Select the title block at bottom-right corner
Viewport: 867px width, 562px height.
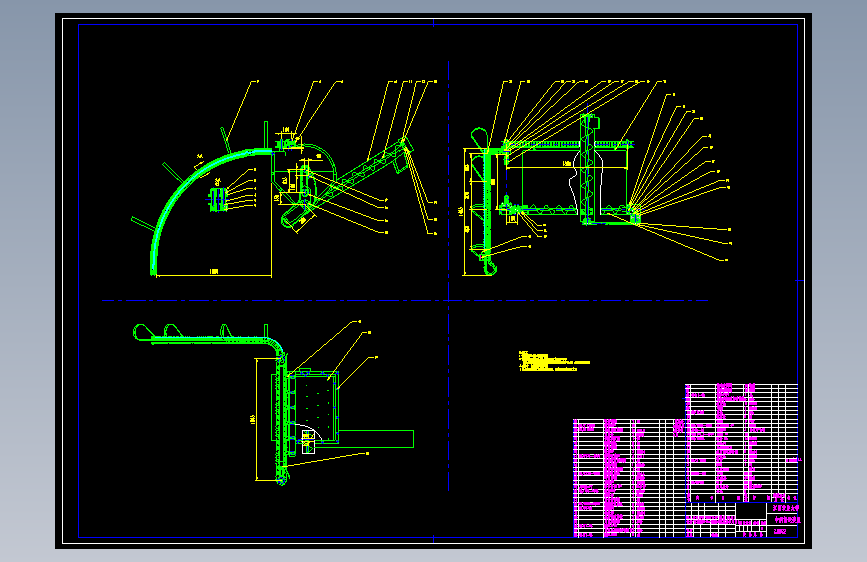click(742, 520)
